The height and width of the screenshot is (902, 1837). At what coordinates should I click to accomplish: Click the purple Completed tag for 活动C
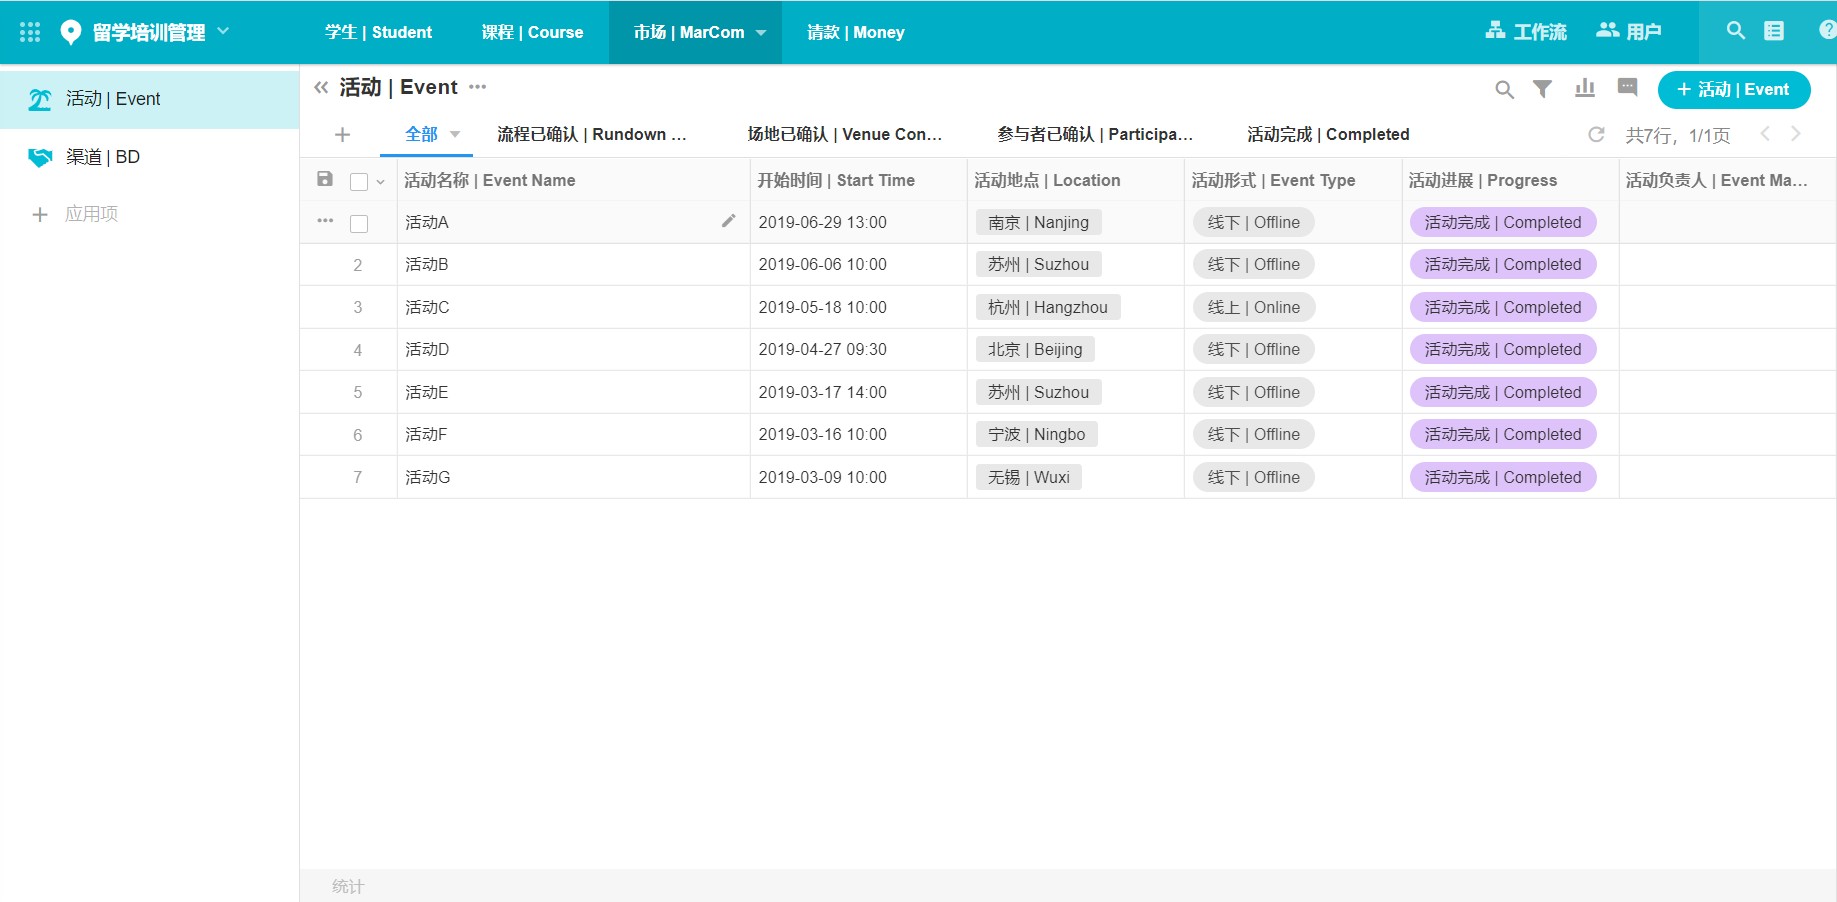pyautogui.click(x=1502, y=307)
